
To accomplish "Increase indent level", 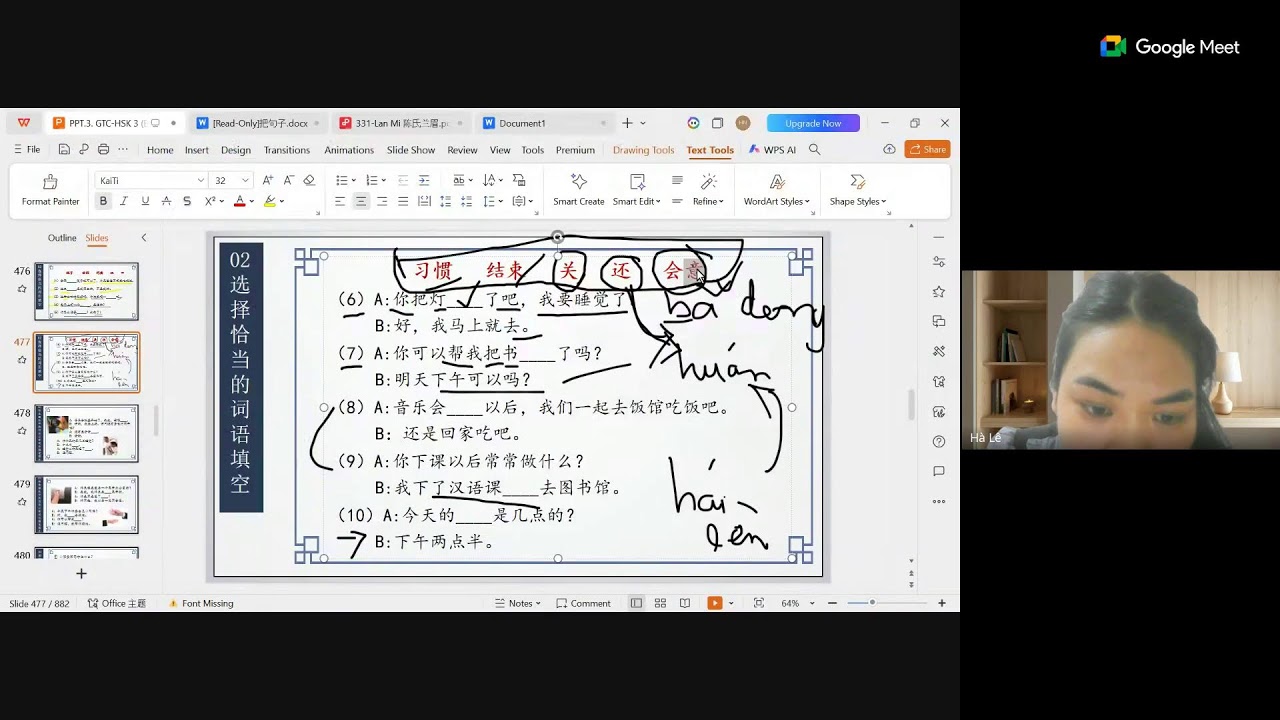I will (424, 180).
